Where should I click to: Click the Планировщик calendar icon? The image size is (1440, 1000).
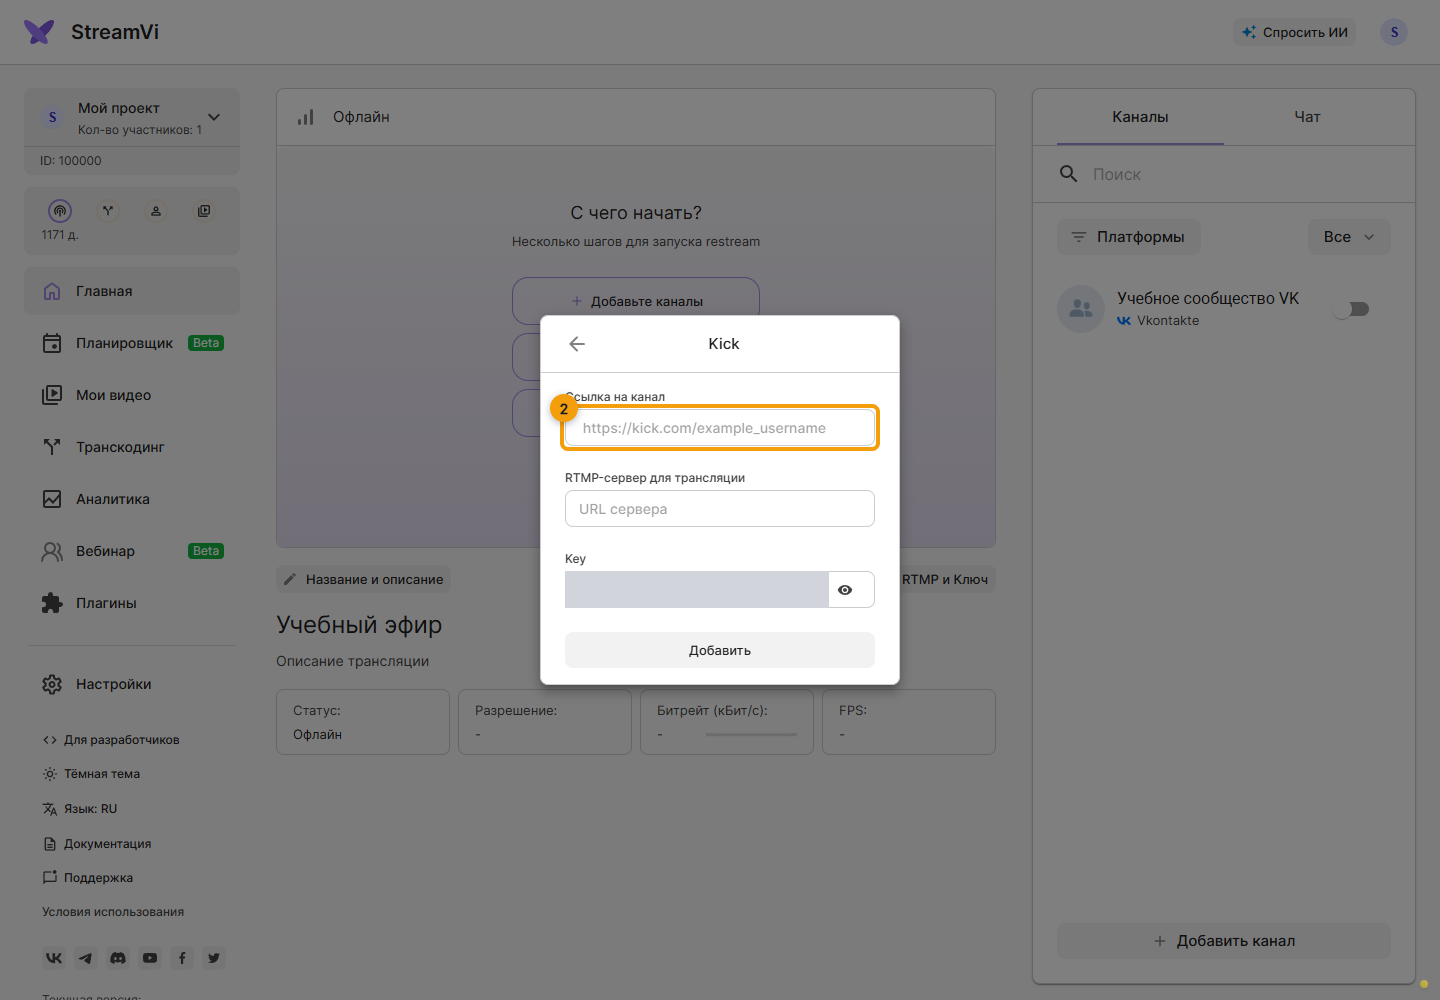52,343
